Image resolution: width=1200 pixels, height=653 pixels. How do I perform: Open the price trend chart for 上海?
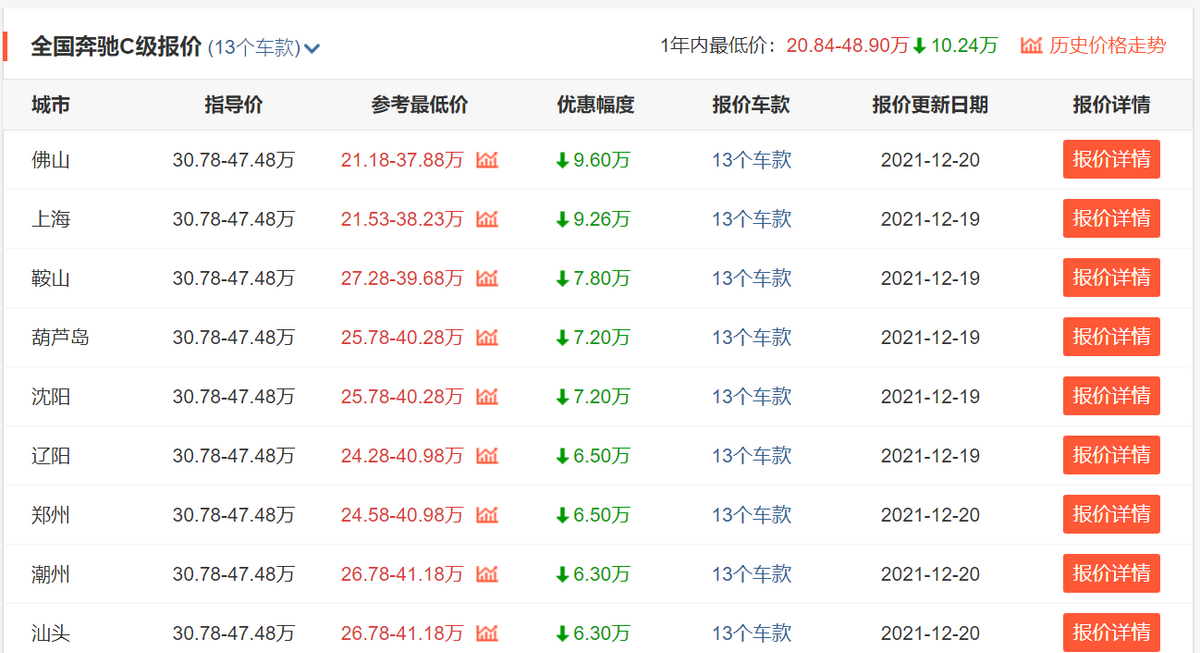(487, 219)
